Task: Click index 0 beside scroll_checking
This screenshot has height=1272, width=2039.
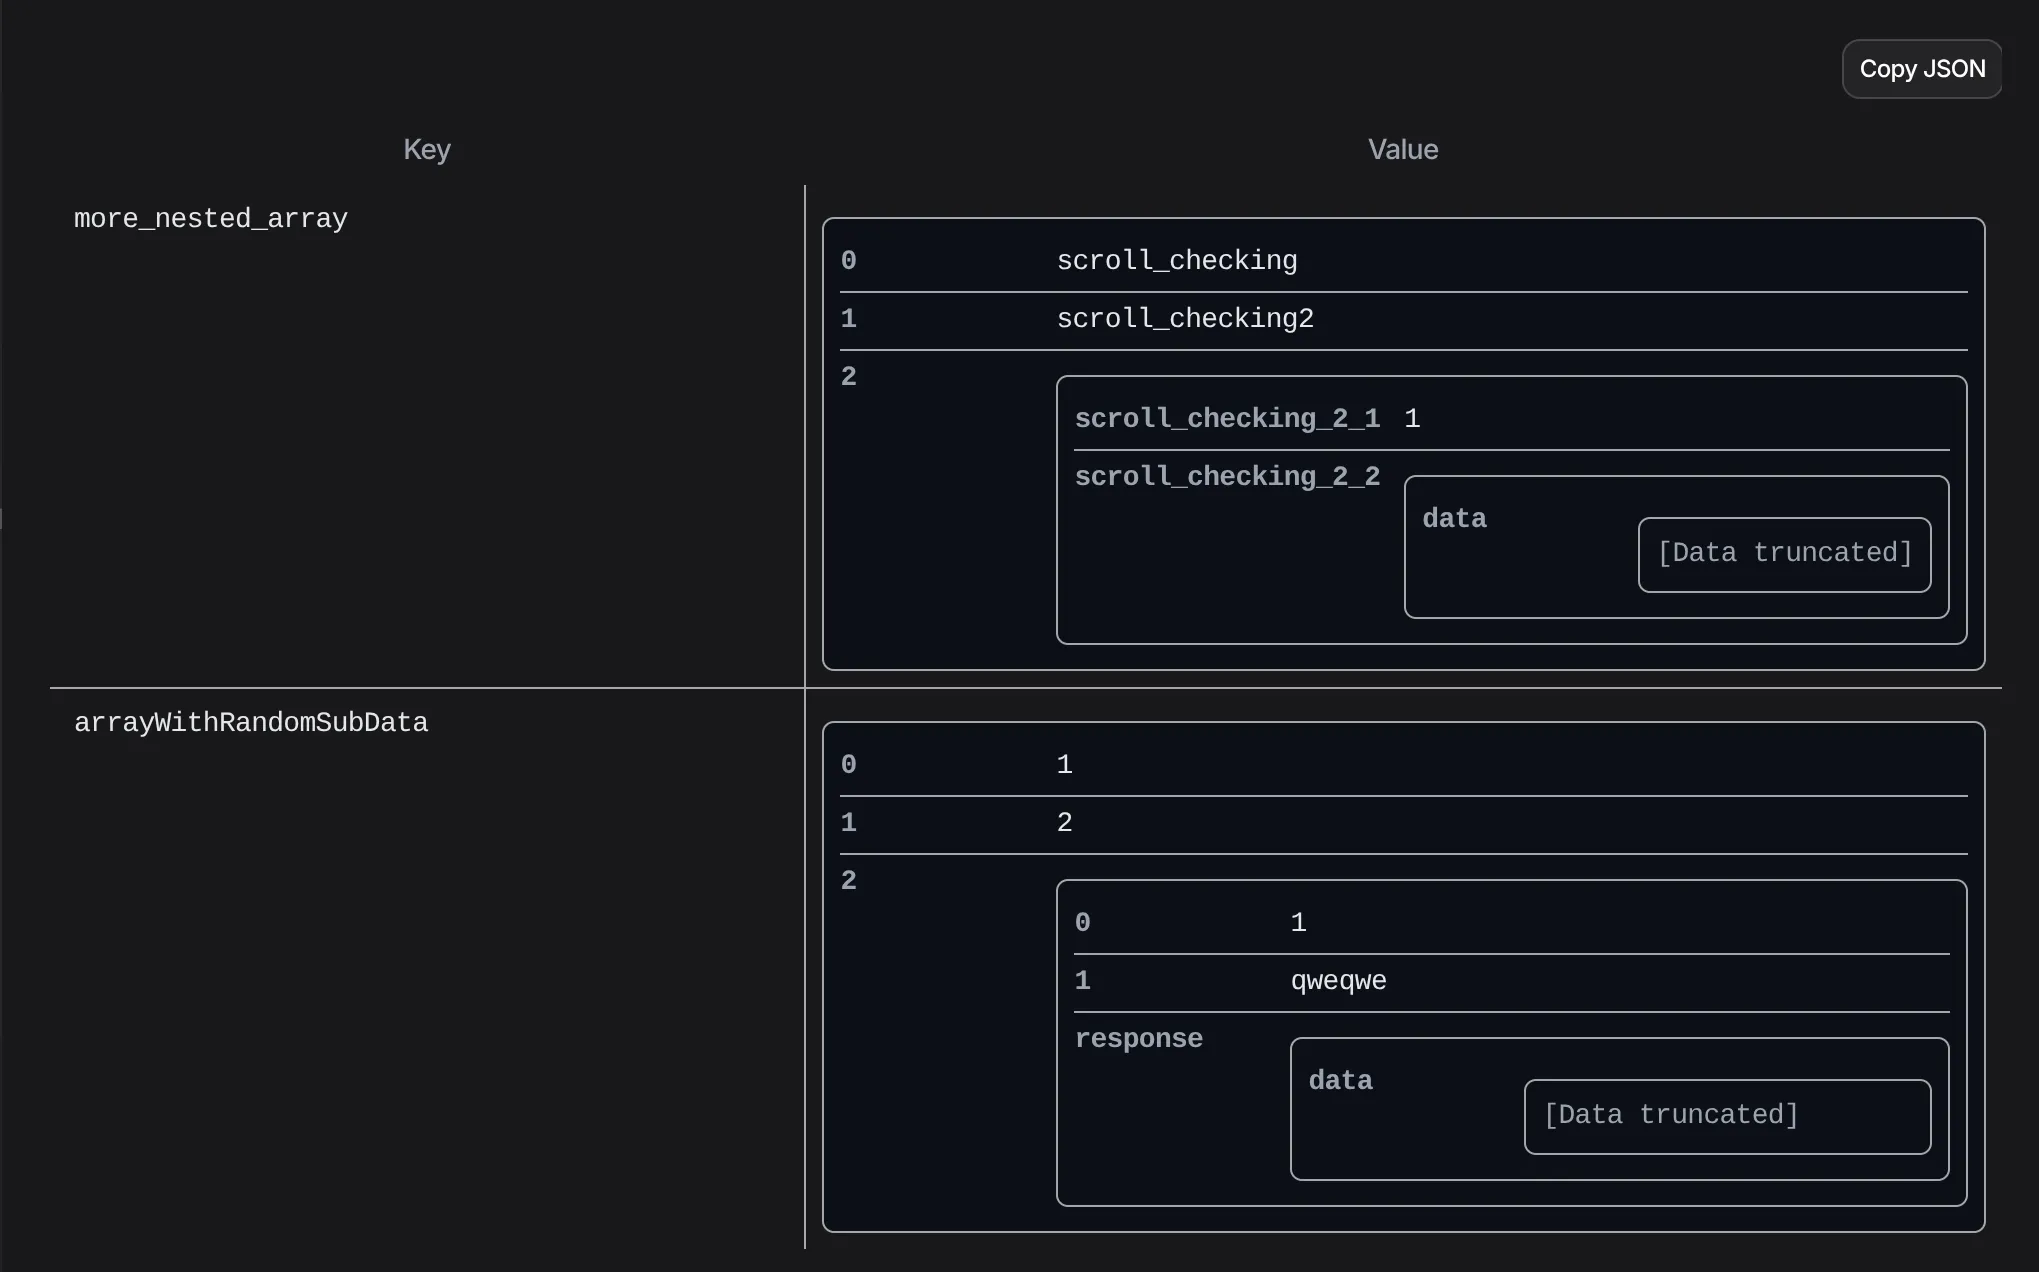Action: 849,261
